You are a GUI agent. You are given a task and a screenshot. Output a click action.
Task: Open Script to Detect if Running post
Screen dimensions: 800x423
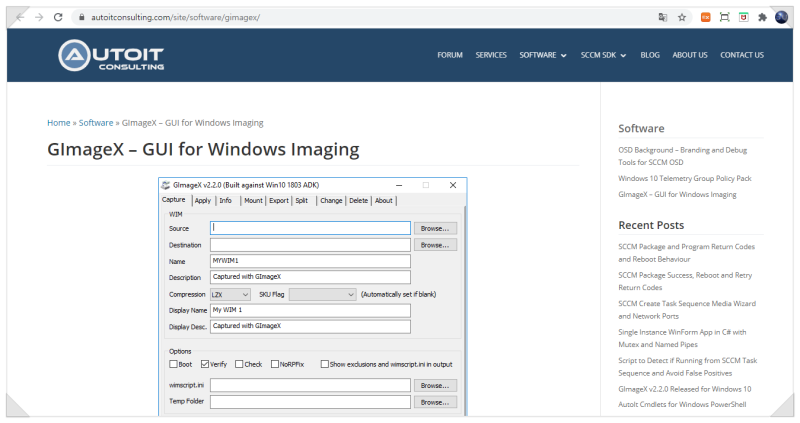pyautogui.click(x=688, y=367)
